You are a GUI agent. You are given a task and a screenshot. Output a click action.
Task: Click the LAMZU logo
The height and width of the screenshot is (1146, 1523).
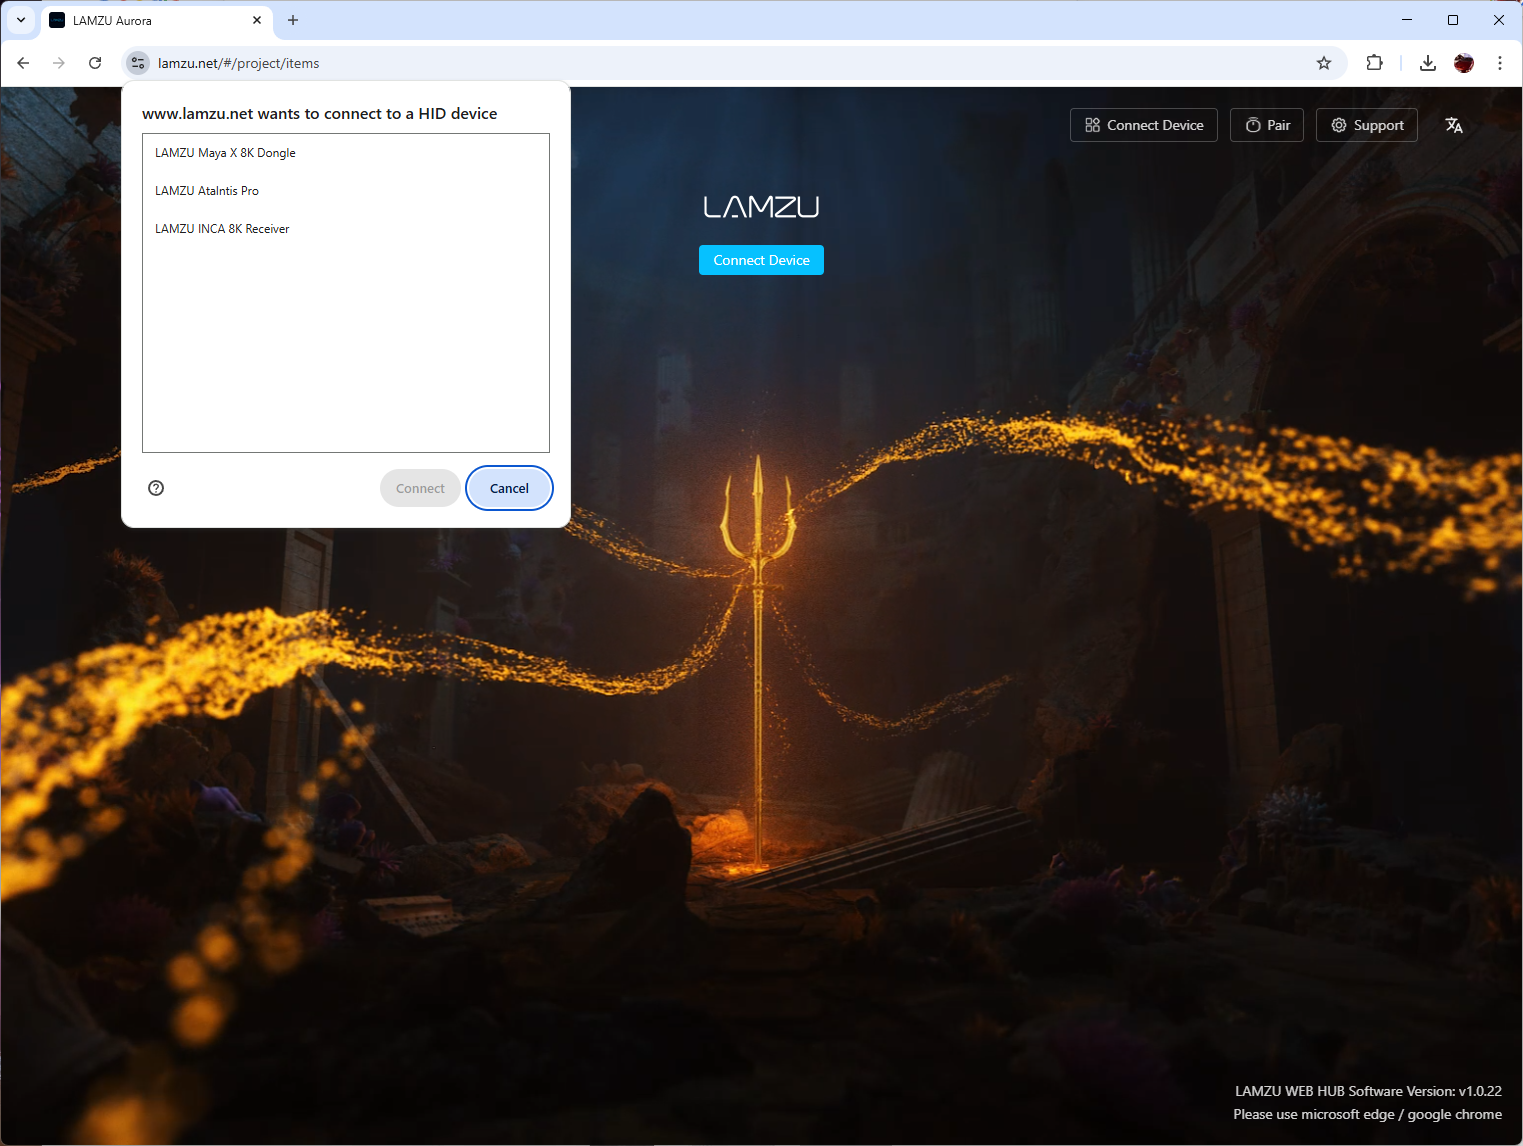tap(761, 207)
